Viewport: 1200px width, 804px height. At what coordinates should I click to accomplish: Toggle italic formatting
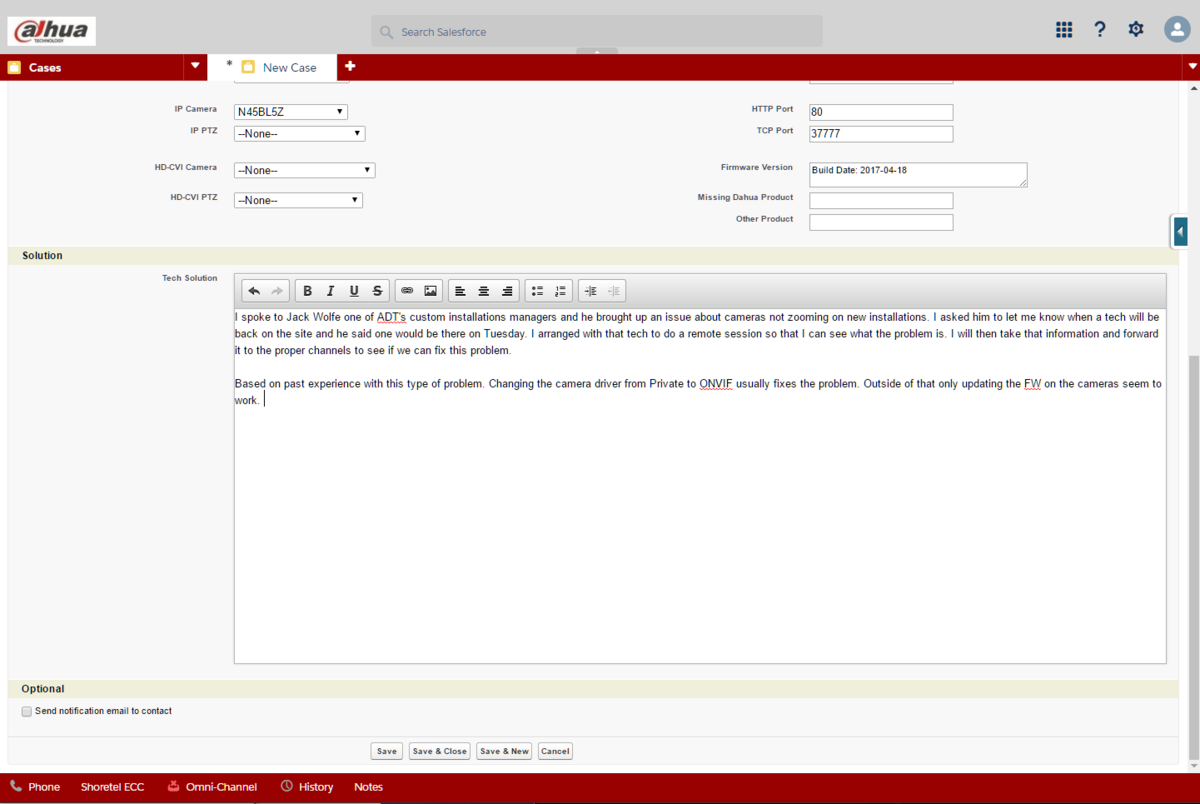click(x=330, y=291)
